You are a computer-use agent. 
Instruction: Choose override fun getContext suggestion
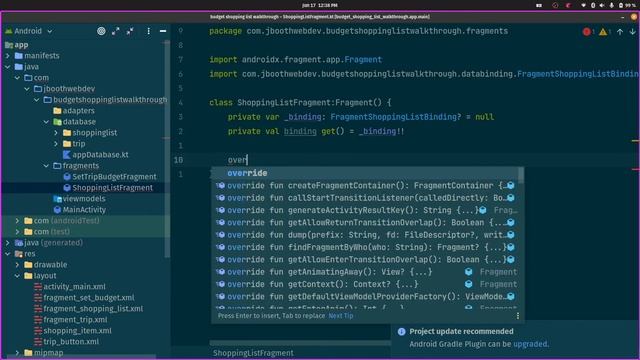click(x=364, y=284)
